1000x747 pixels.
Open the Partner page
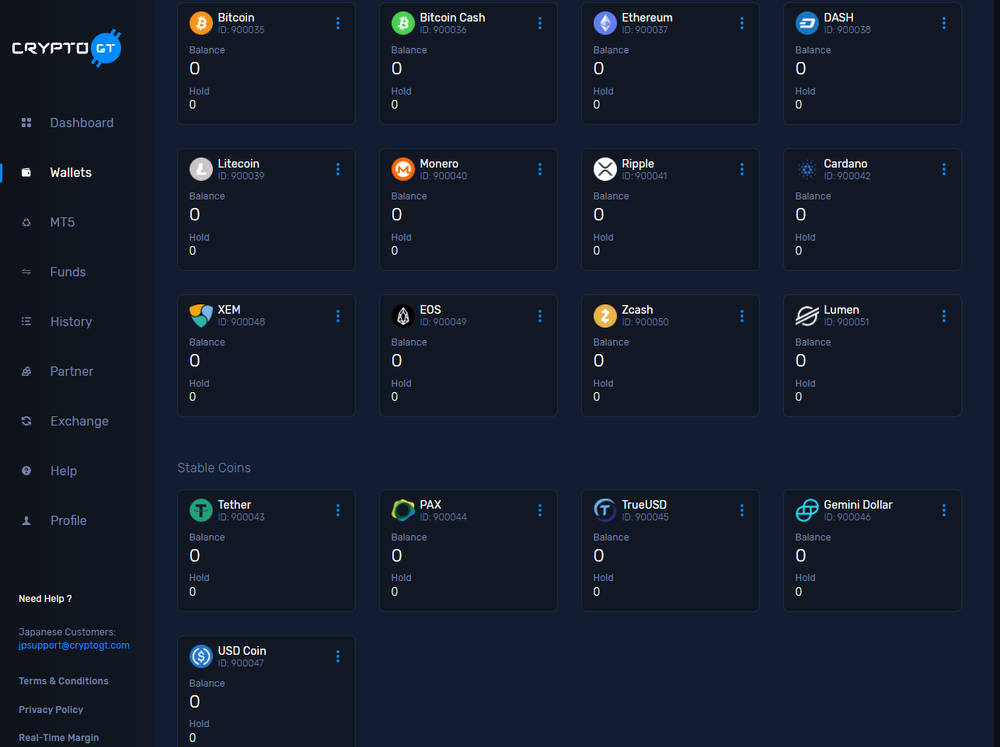pyautogui.click(x=71, y=371)
